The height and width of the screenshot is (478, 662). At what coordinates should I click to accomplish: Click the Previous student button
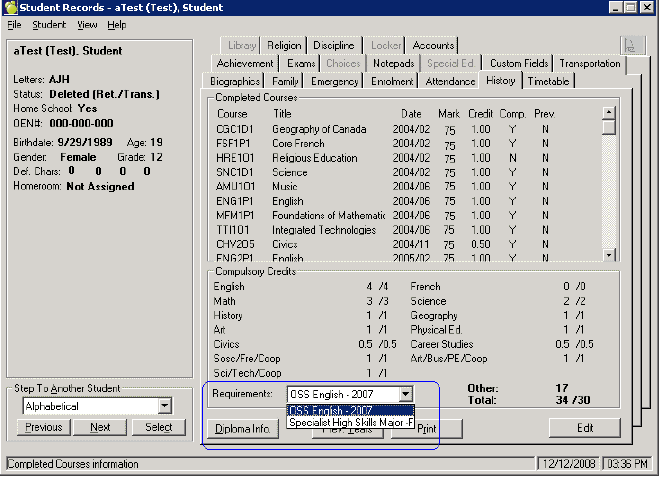44,427
